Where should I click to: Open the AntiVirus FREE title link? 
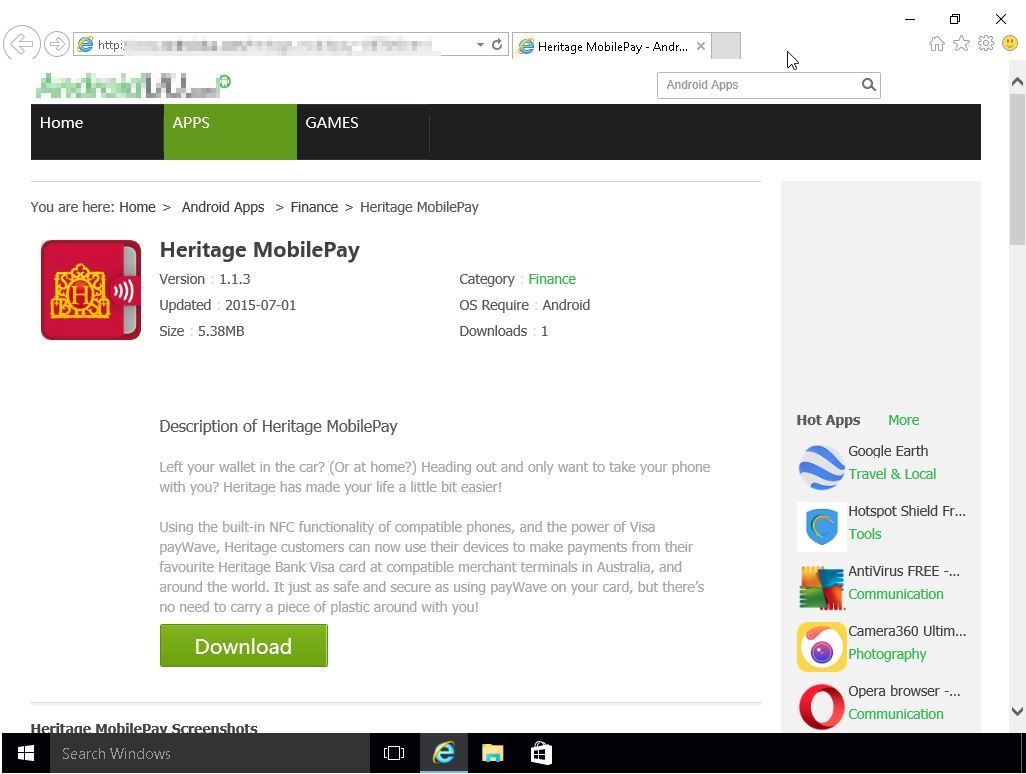[904, 571]
